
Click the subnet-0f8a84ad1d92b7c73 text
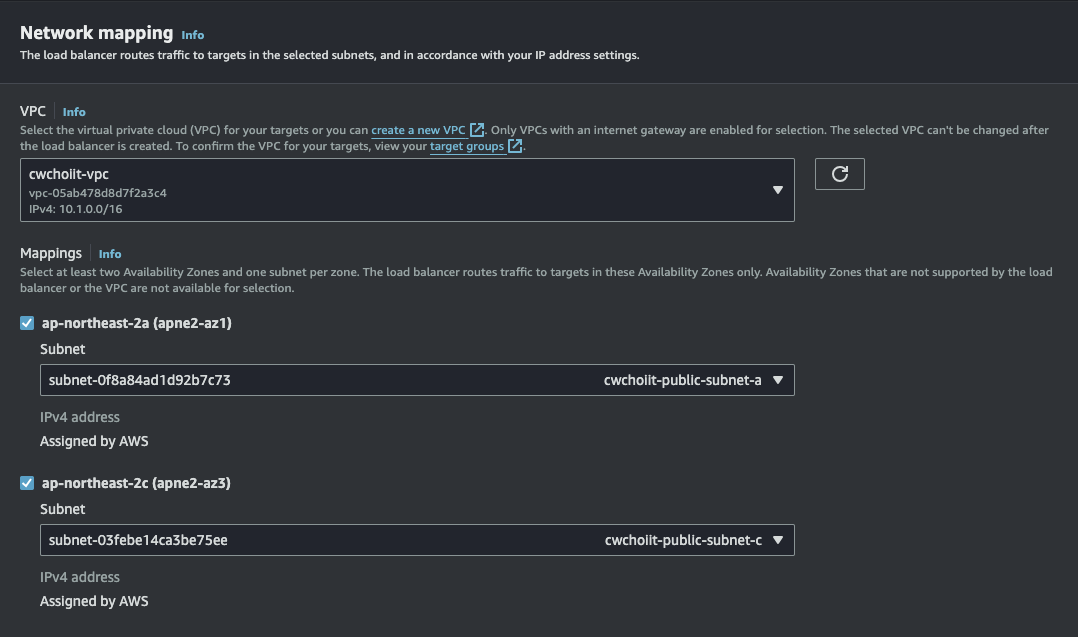[x=140, y=380]
